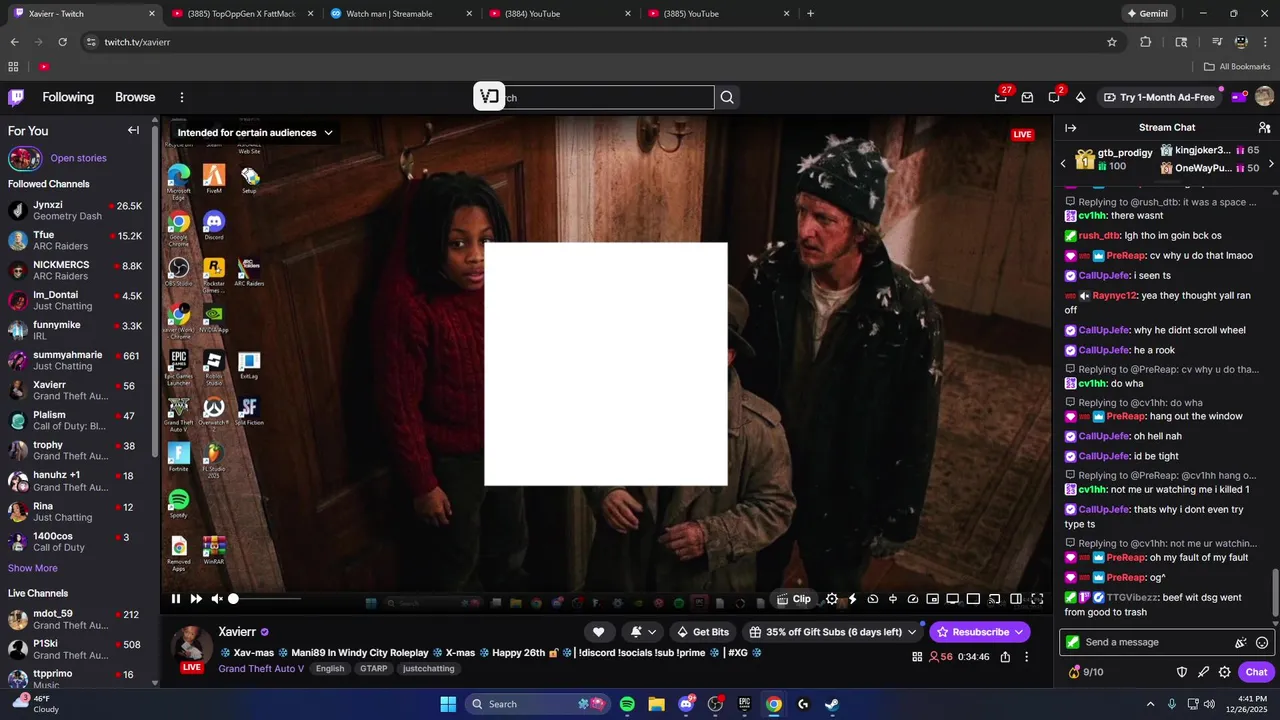The width and height of the screenshot is (1280, 720).
Task: Open chat community users list icon
Action: point(1264,128)
